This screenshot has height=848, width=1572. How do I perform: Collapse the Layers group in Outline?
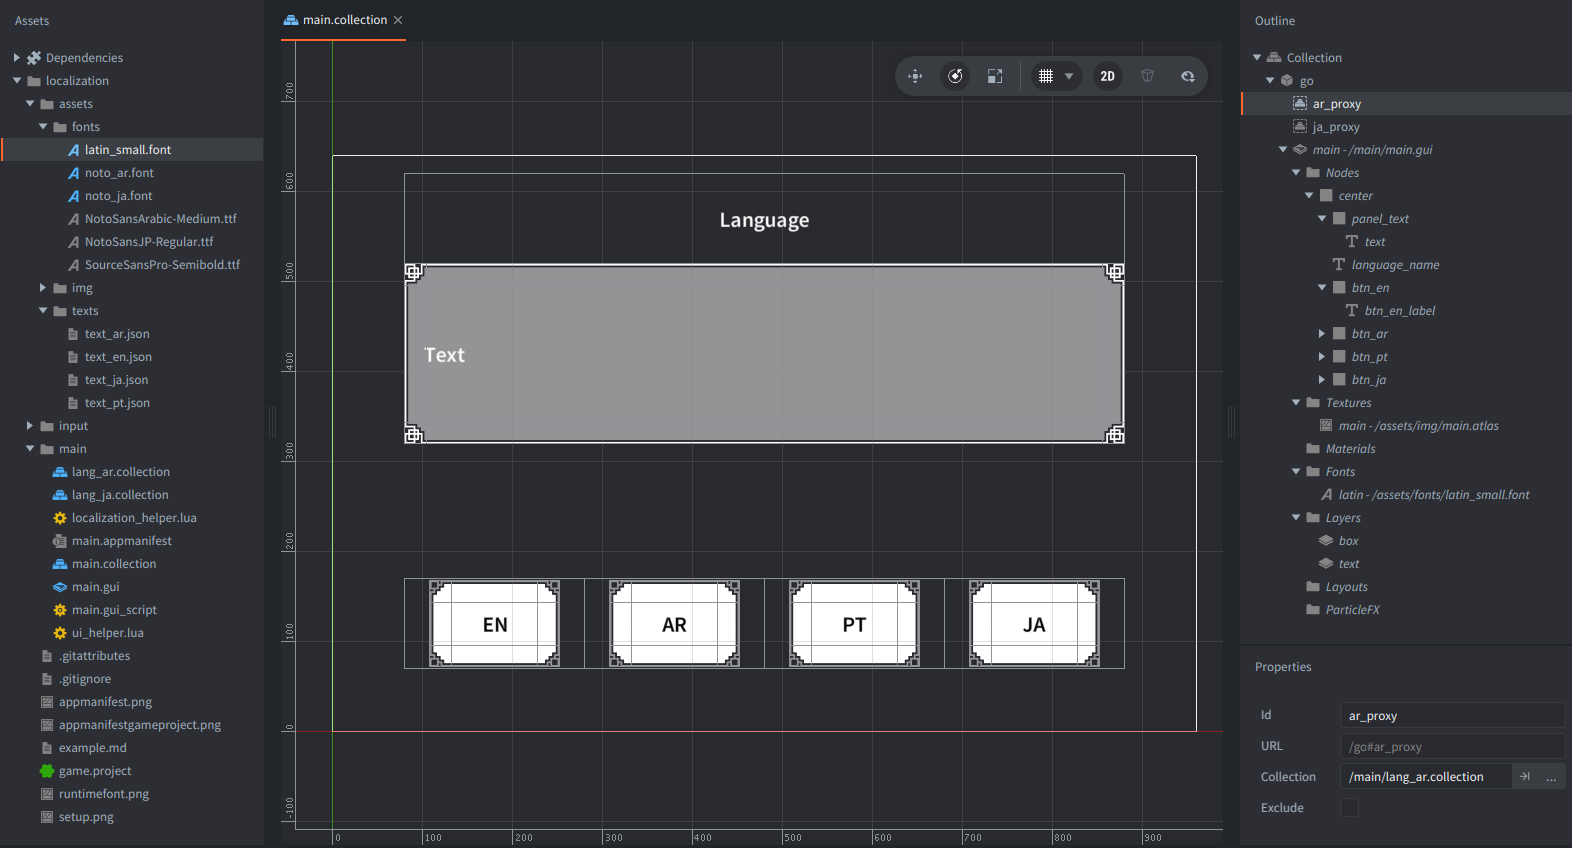(x=1296, y=518)
